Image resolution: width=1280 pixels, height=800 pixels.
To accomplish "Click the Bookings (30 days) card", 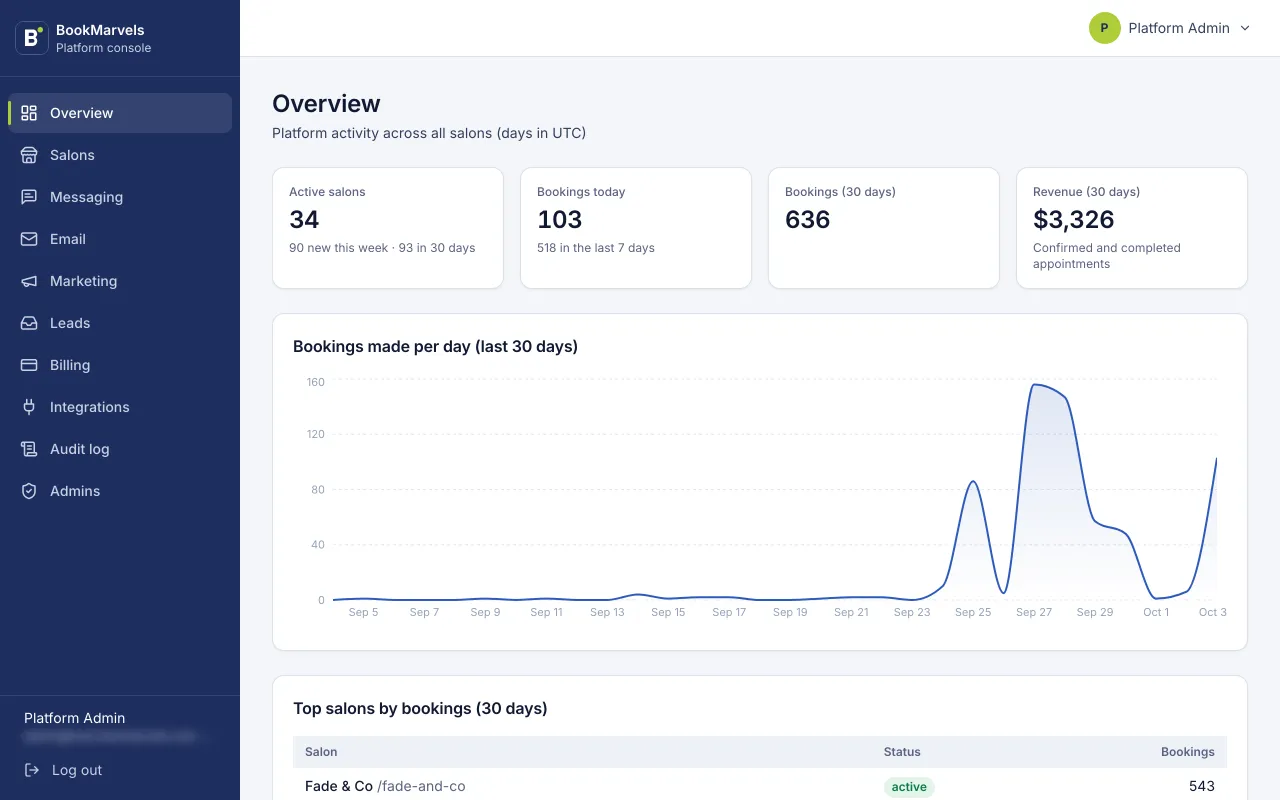I will pyautogui.click(x=884, y=228).
